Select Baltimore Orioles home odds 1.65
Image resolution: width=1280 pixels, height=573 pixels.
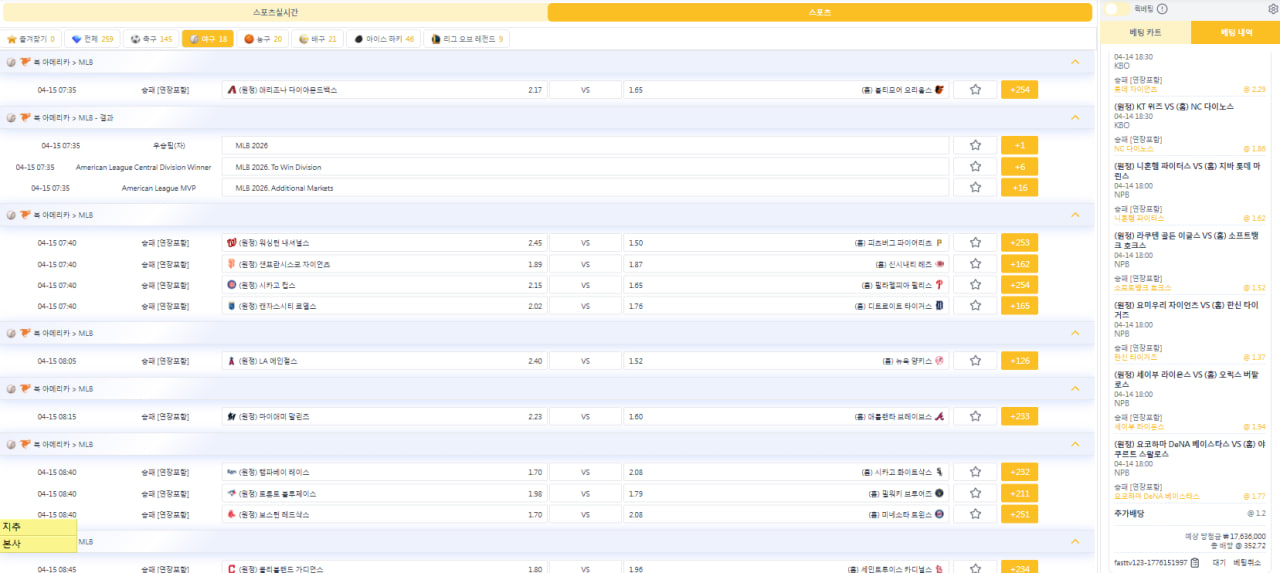pos(786,90)
